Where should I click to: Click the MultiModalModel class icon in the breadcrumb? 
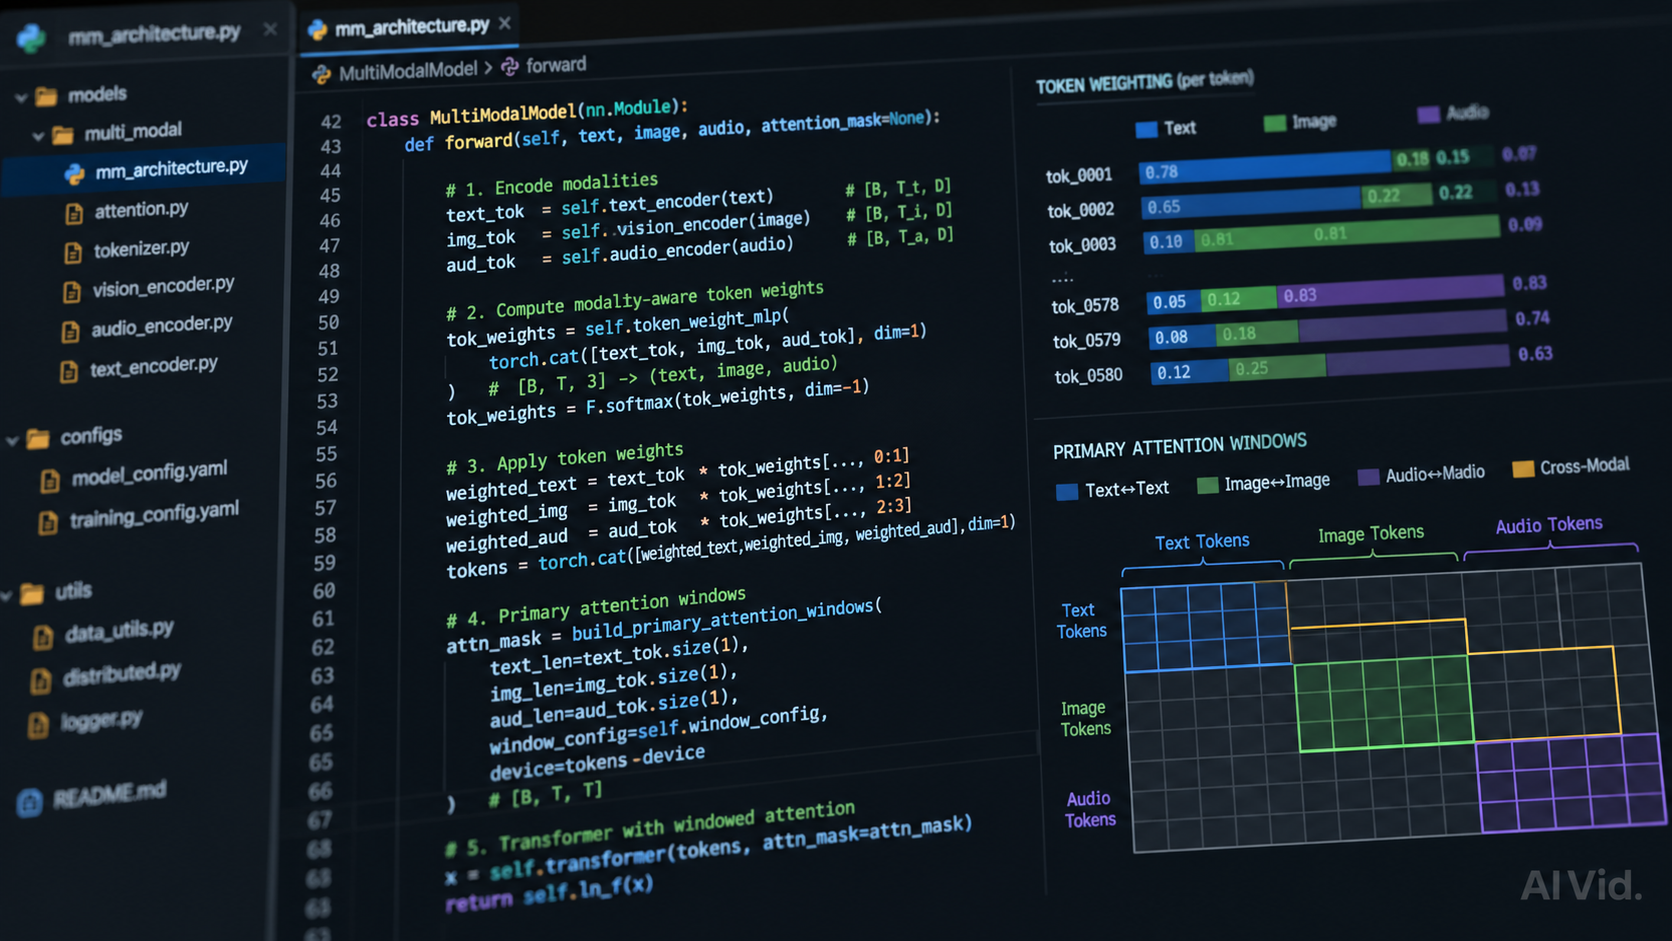[x=321, y=74]
